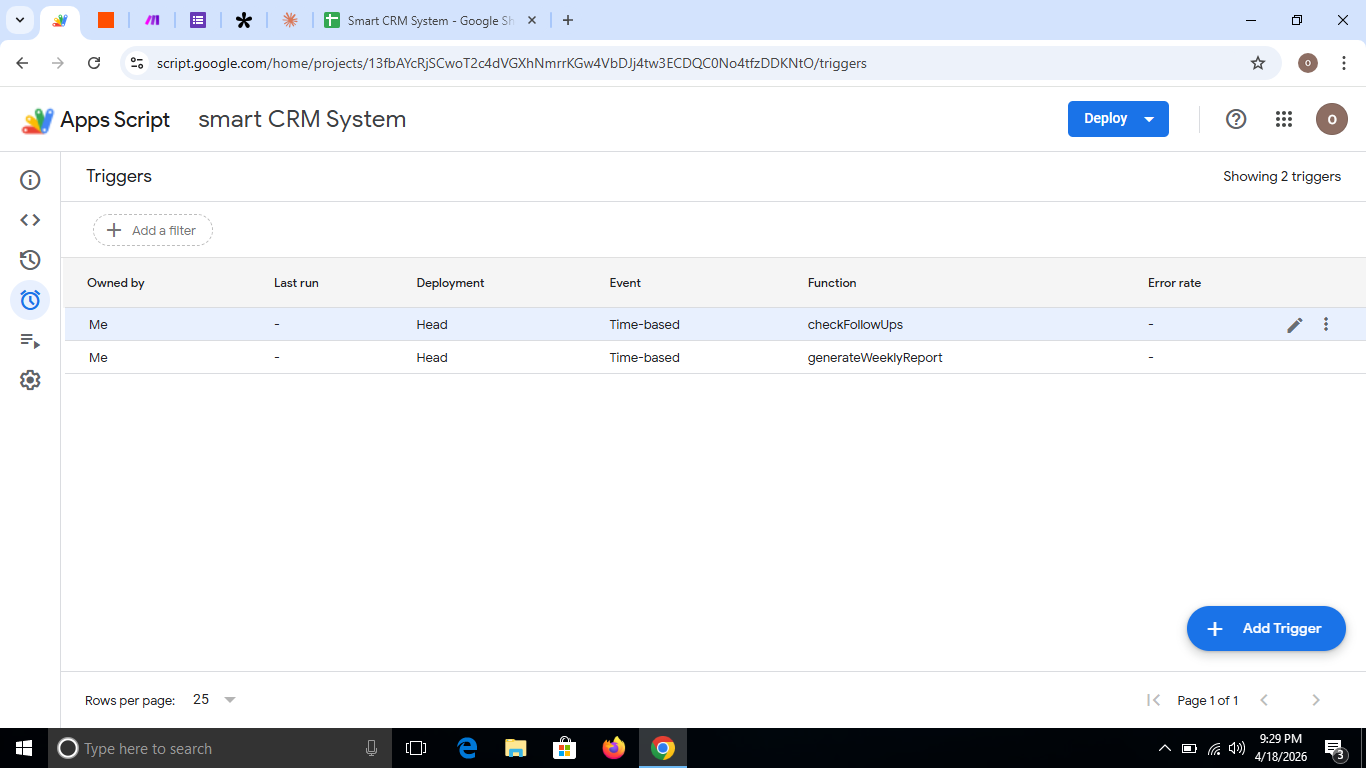Image resolution: width=1366 pixels, height=768 pixels.
Task: Click the Add Trigger button
Action: tap(1266, 629)
